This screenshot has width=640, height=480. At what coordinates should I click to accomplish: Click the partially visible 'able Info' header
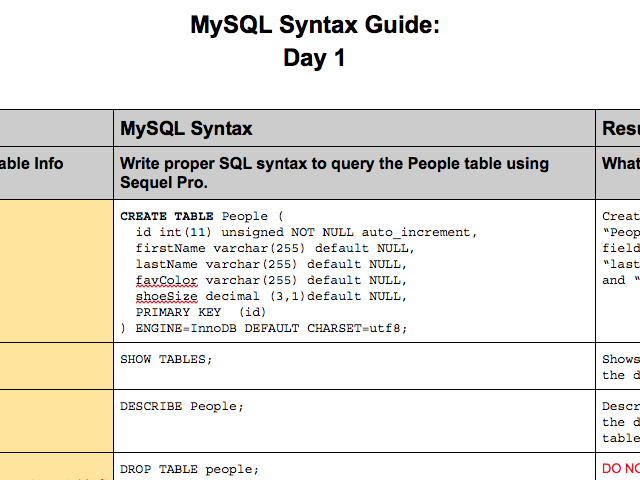click(32, 164)
